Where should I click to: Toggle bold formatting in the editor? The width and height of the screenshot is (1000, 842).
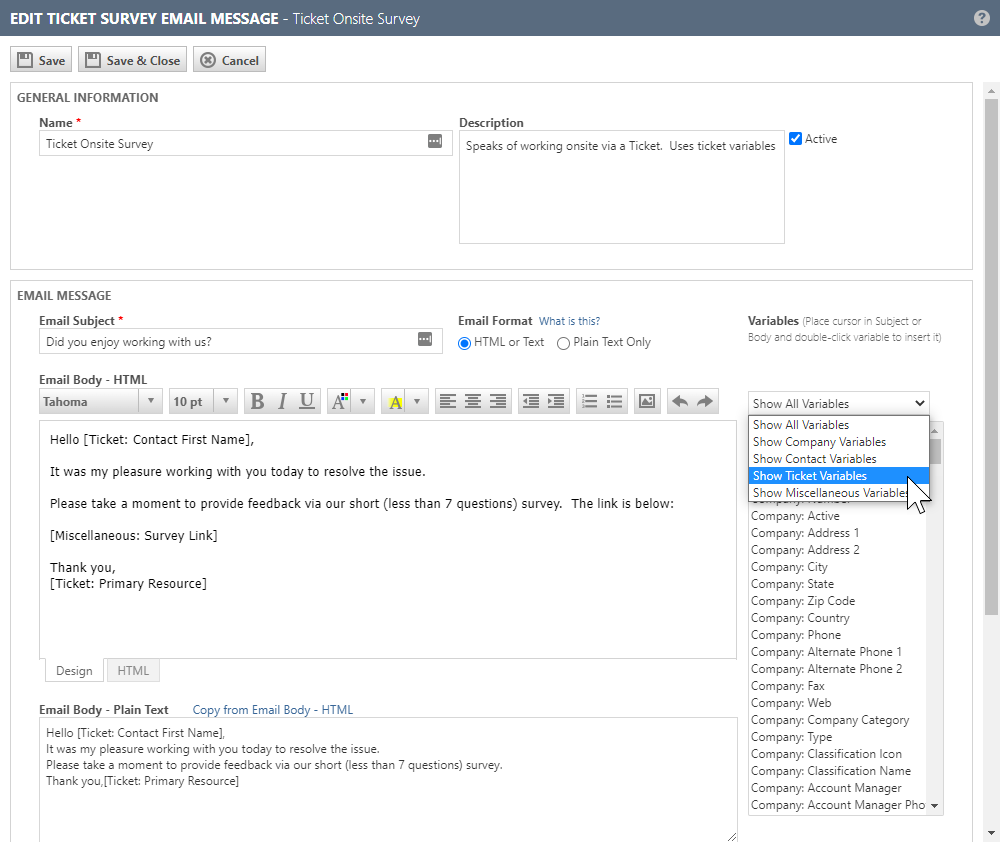257,402
